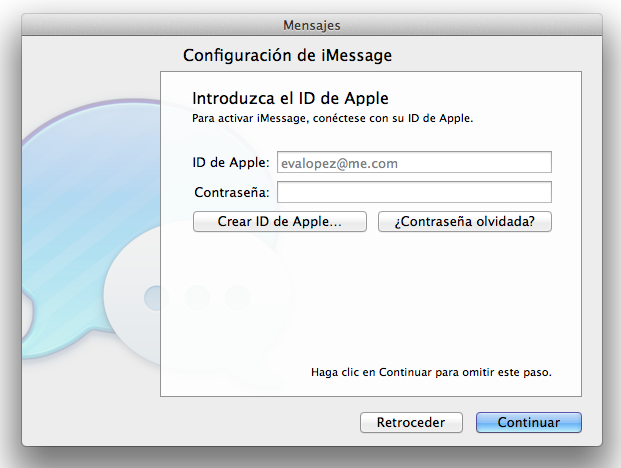The width and height of the screenshot is (621, 468).
Task: Focus the Contraseña password field
Action: pyautogui.click(x=414, y=192)
